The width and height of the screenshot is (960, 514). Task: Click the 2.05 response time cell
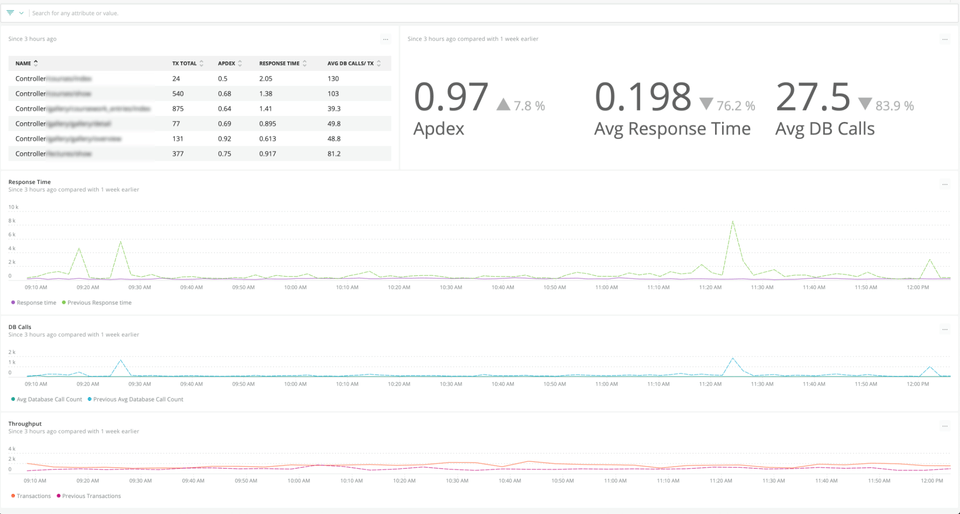tap(266, 78)
